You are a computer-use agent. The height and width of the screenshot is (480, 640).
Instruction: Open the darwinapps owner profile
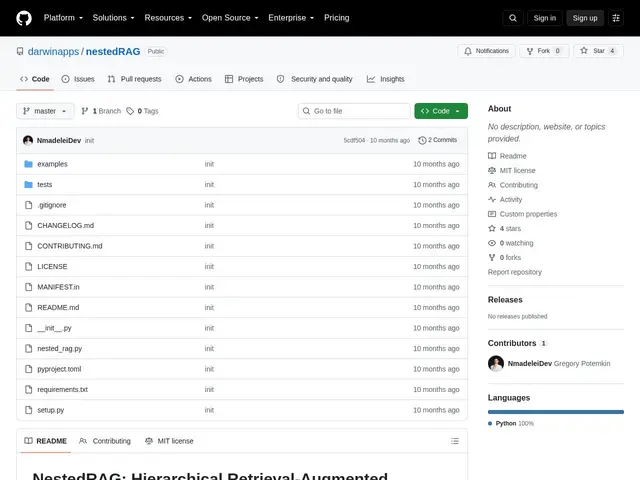point(53,51)
